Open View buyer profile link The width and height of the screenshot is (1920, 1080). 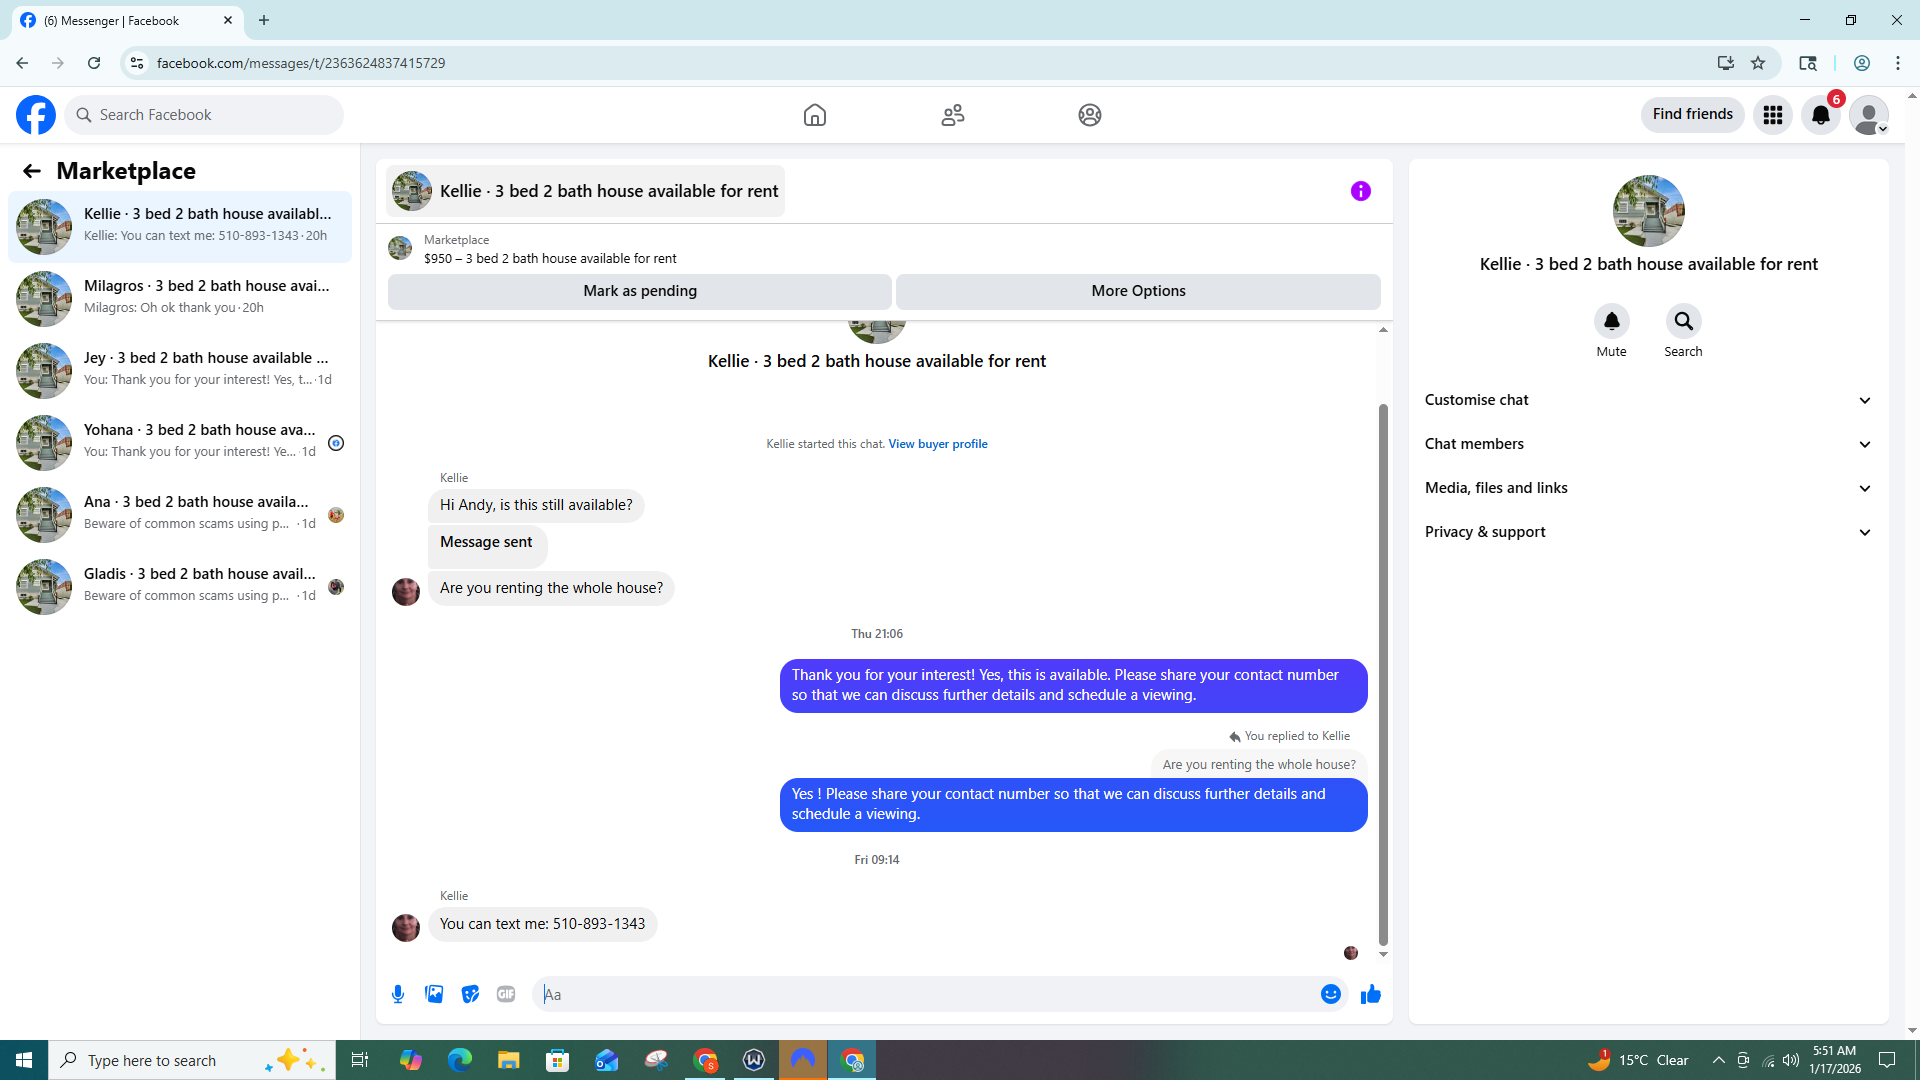coord(937,444)
